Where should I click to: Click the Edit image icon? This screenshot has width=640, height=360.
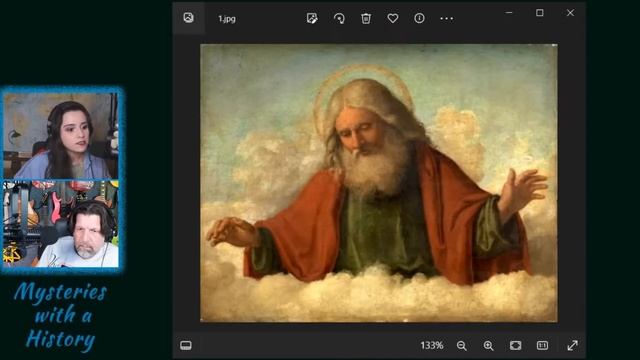click(x=312, y=18)
